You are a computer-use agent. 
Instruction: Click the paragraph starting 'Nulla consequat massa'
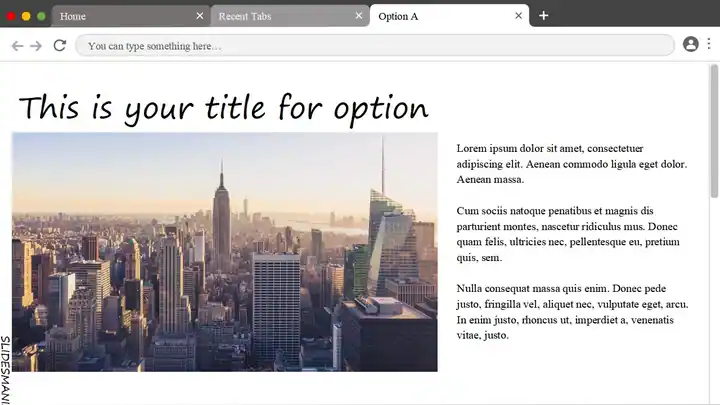(572, 312)
